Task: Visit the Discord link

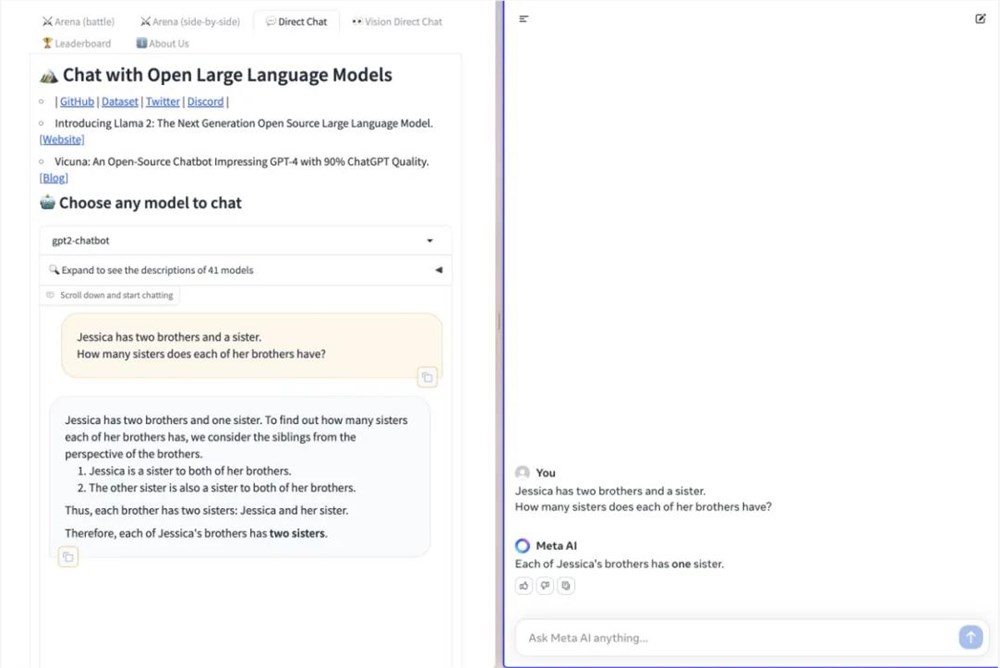Action: point(205,102)
